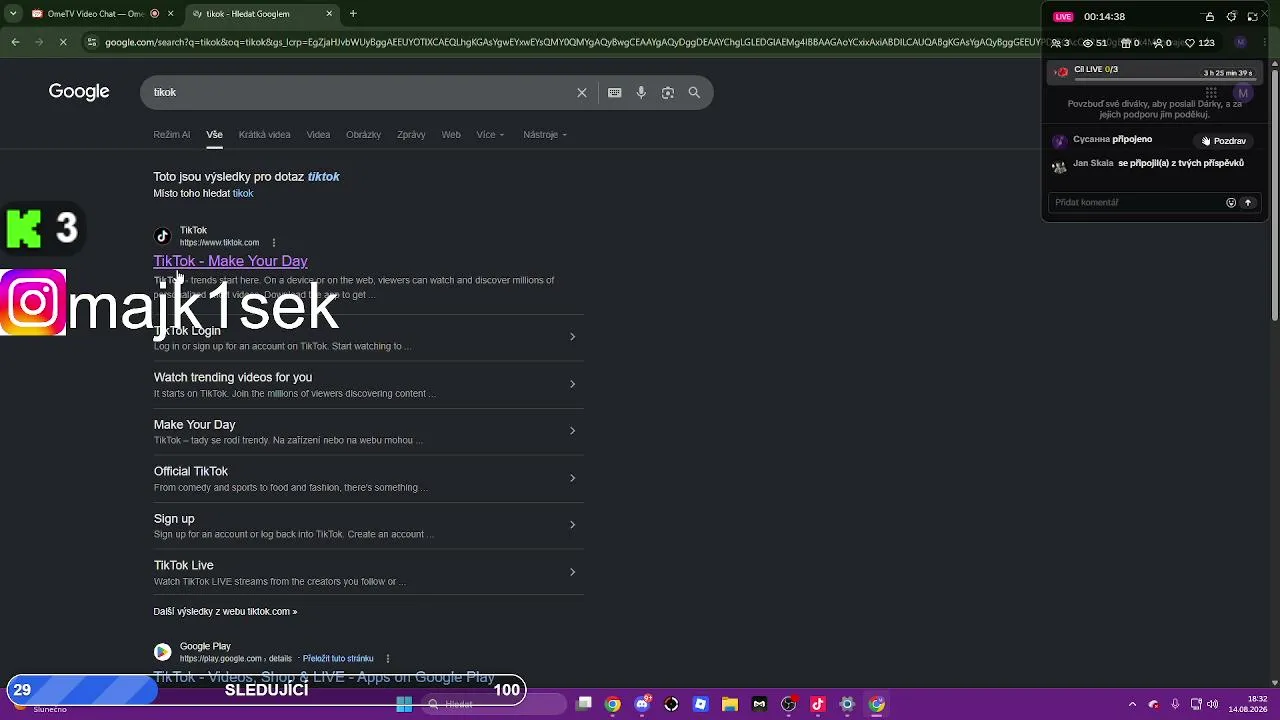The image size is (1280, 720).
Task: Click the TikTok favicon in first result
Action: [163, 236]
